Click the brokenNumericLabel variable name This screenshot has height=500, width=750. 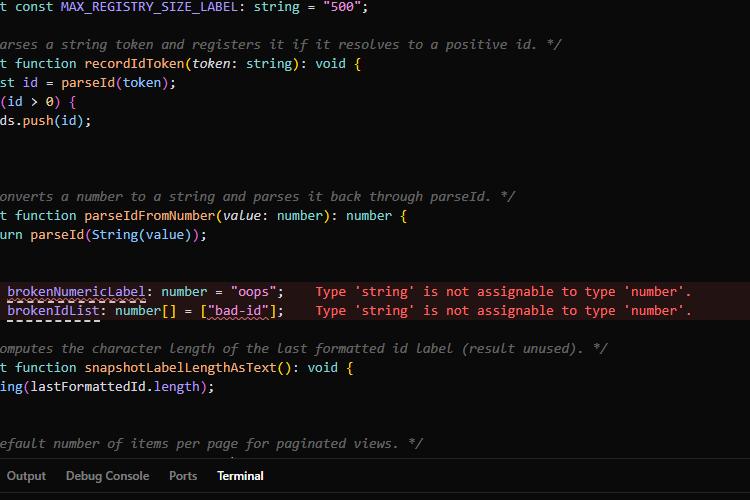76,291
